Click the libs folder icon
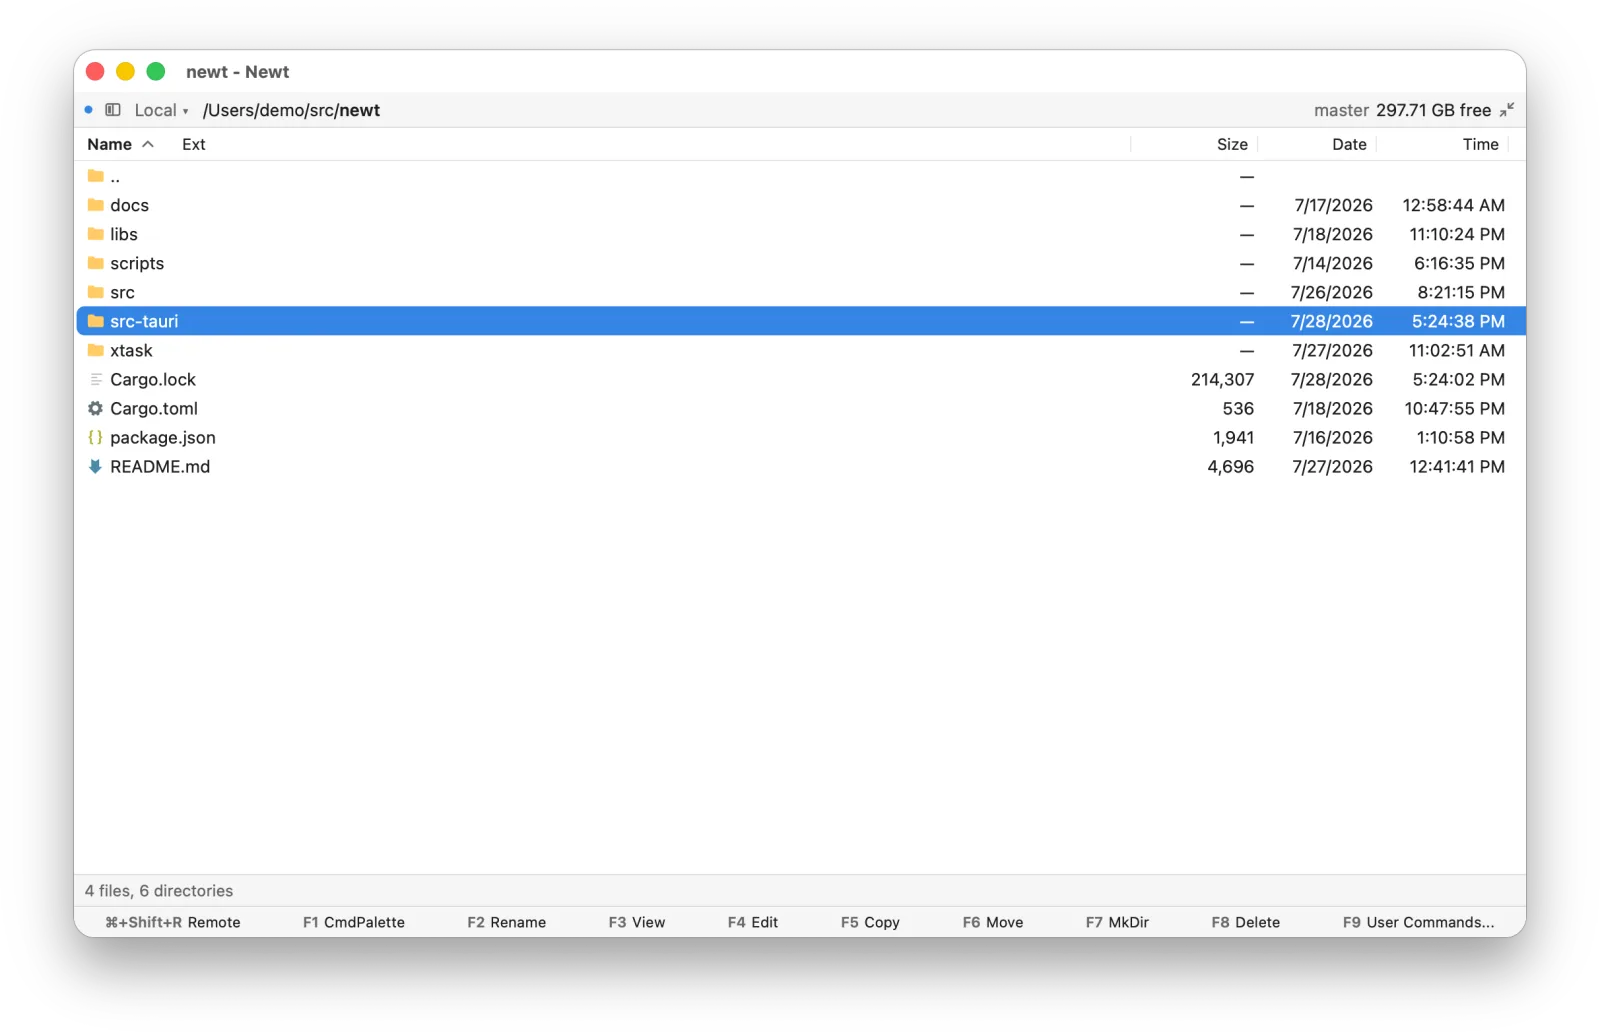The width and height of the screenshot is (1600, 1035). pos(96,234)
